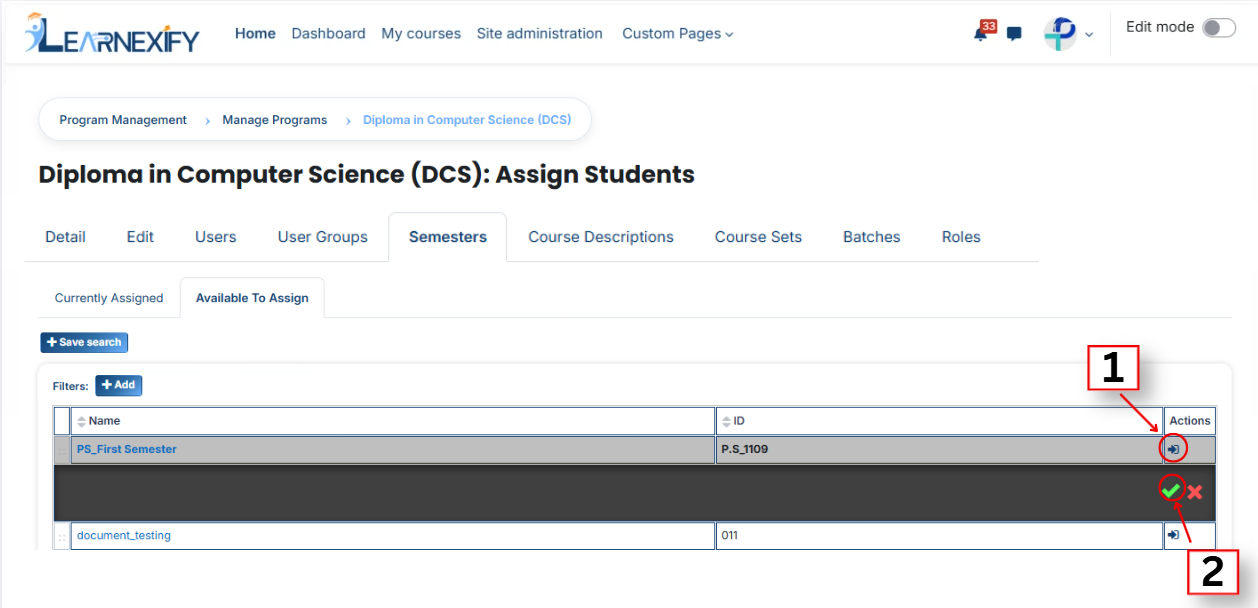Open the Course Sets tab
This screenshot has width=1258, height=608.
pyautogui.click(x=759, y=237)
